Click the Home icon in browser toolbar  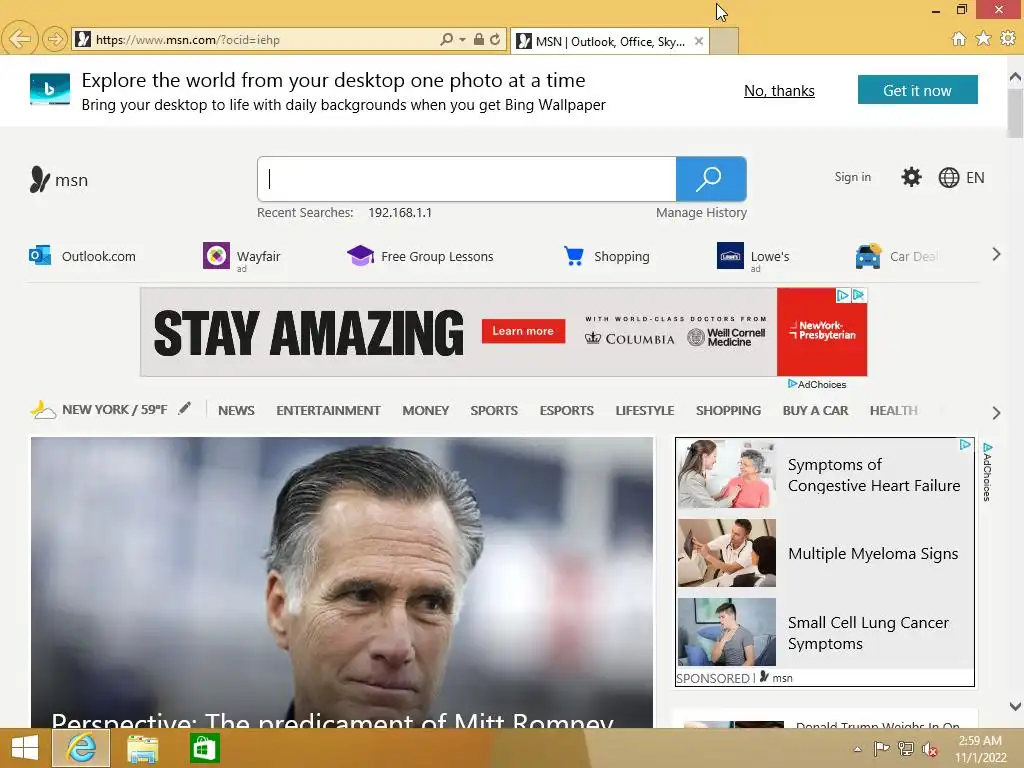959,39
